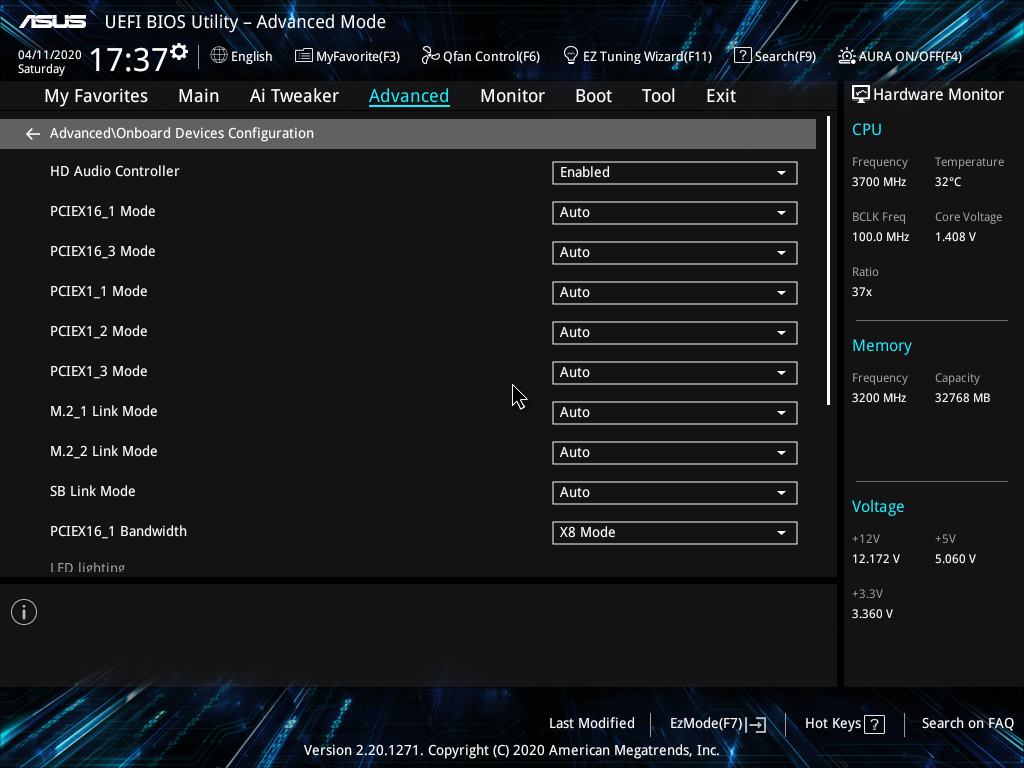
Task: Switch to the My Favorites tab
Action: 96,96
